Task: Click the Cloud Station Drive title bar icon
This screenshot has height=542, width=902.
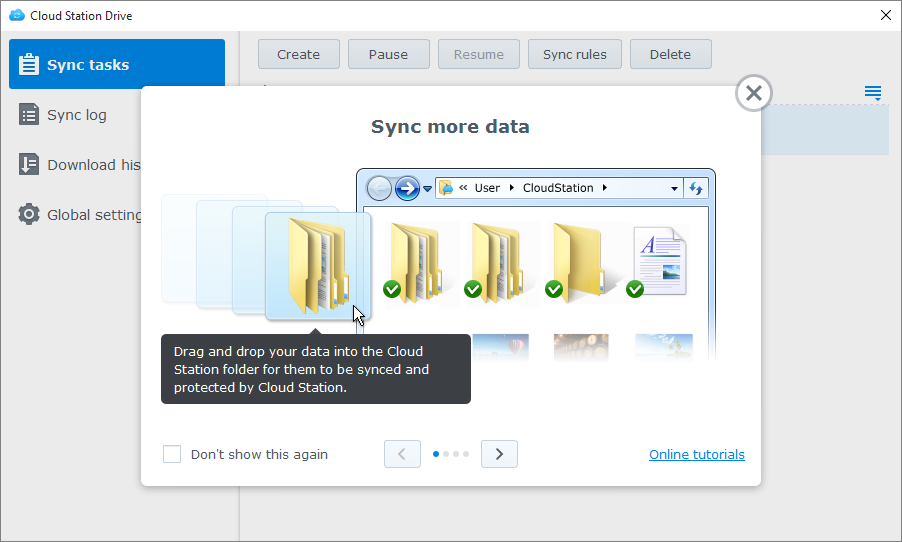Action: [x=16, y=15]
